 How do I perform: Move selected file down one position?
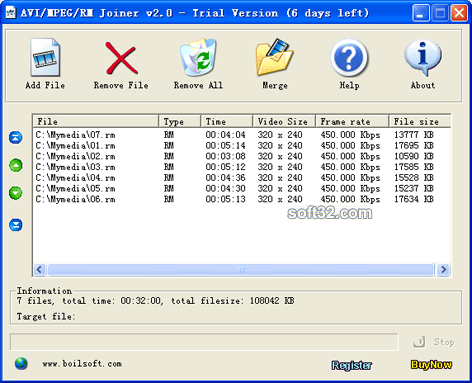(x=16, y=193)
